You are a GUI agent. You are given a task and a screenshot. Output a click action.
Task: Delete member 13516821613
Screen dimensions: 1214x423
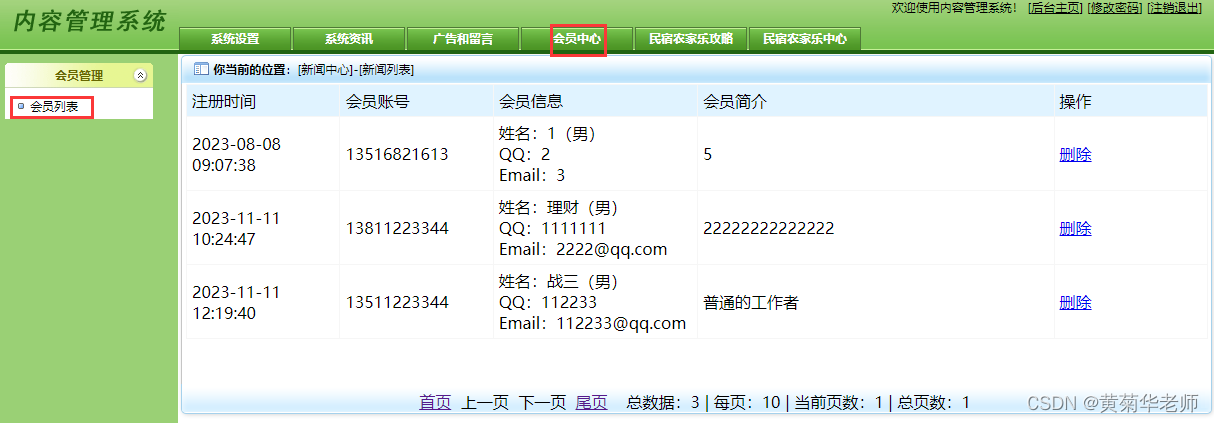1075,154
